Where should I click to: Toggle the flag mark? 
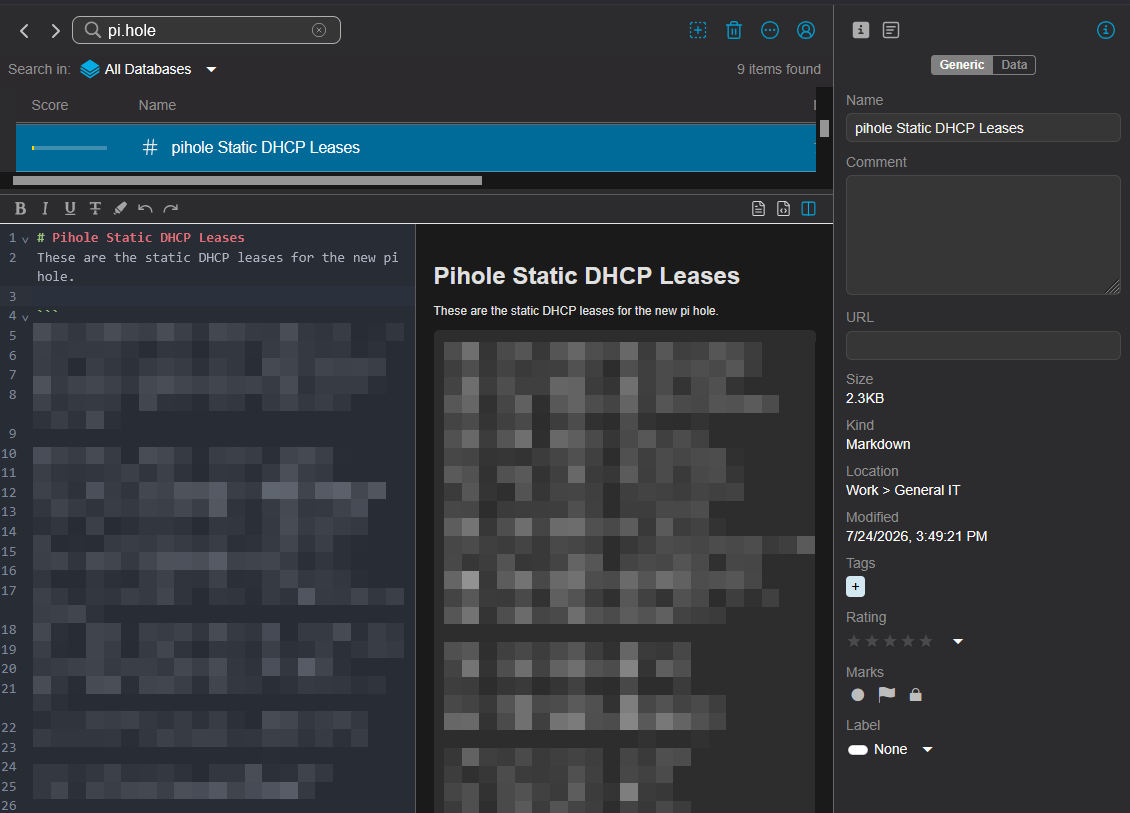(886, 694)
